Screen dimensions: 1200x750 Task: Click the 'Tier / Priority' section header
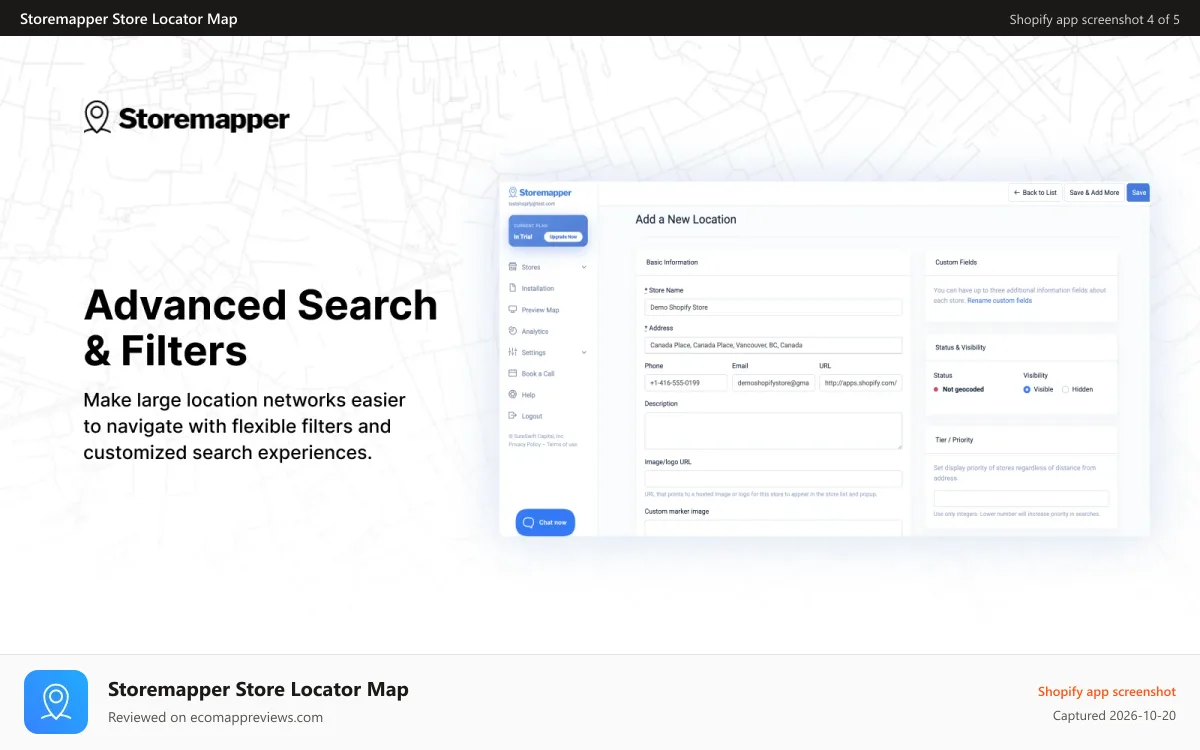tap(954, 439)
